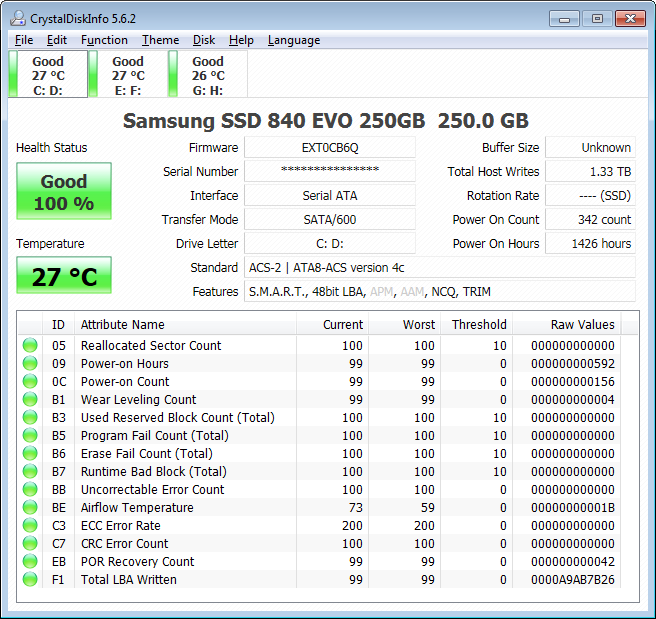Click green status icon for Airflow Temperature
This screenshot has height=619, width=656.
(x=30, y=507)
